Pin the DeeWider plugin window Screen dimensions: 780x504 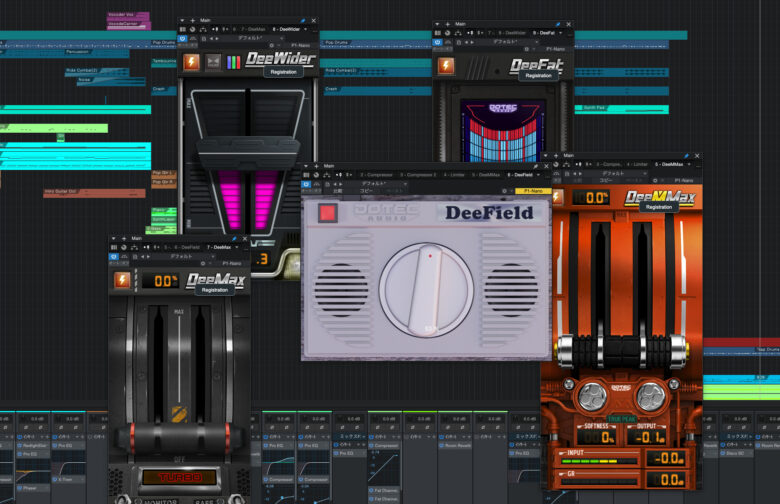coord(303,22)
